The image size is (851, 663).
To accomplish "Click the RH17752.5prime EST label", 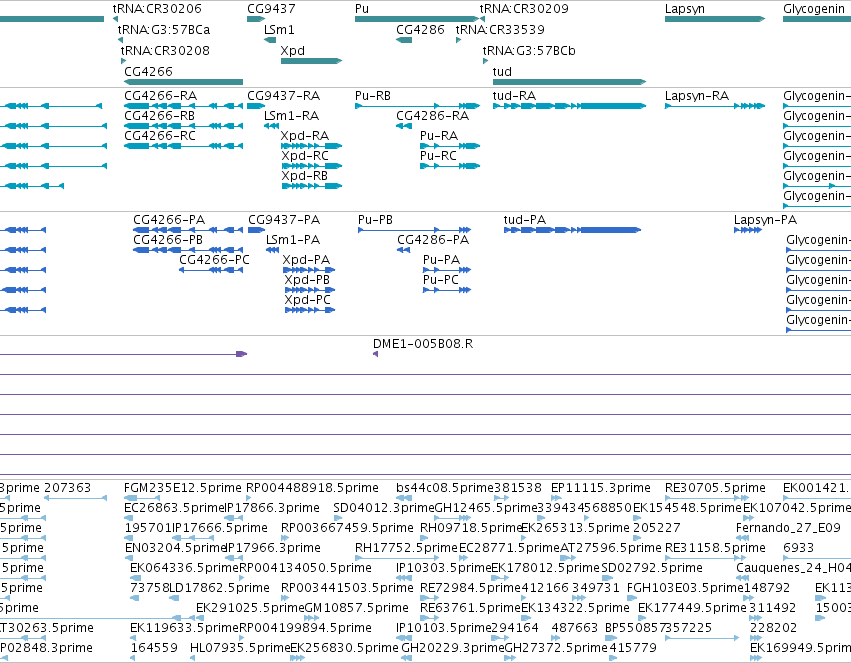I will click(407, 549).
